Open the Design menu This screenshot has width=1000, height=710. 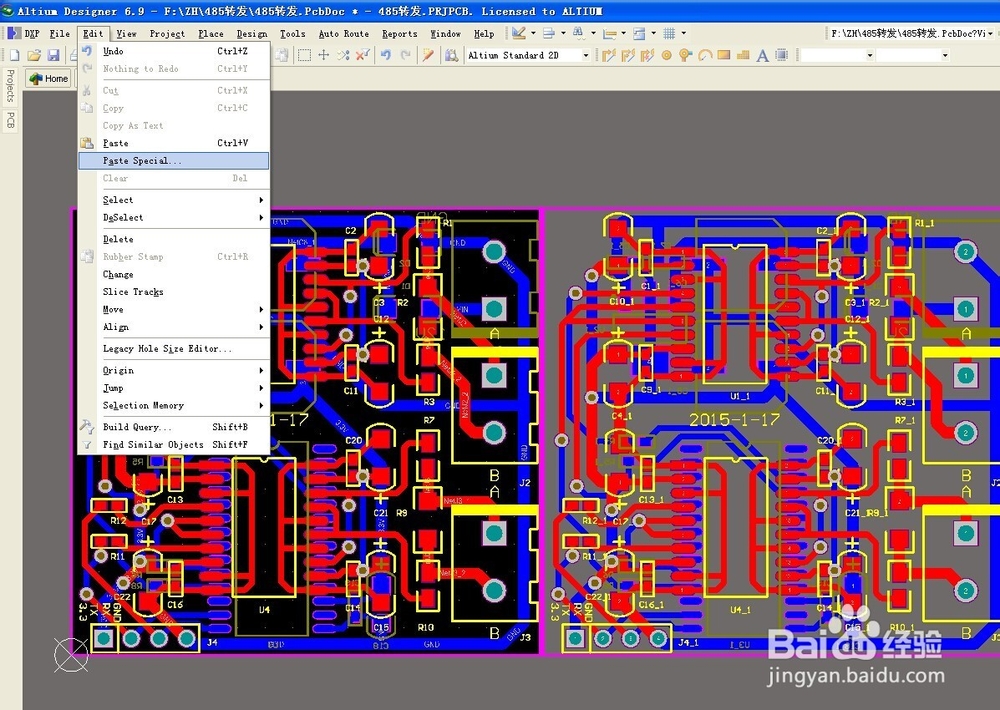[x=252, y=33]
